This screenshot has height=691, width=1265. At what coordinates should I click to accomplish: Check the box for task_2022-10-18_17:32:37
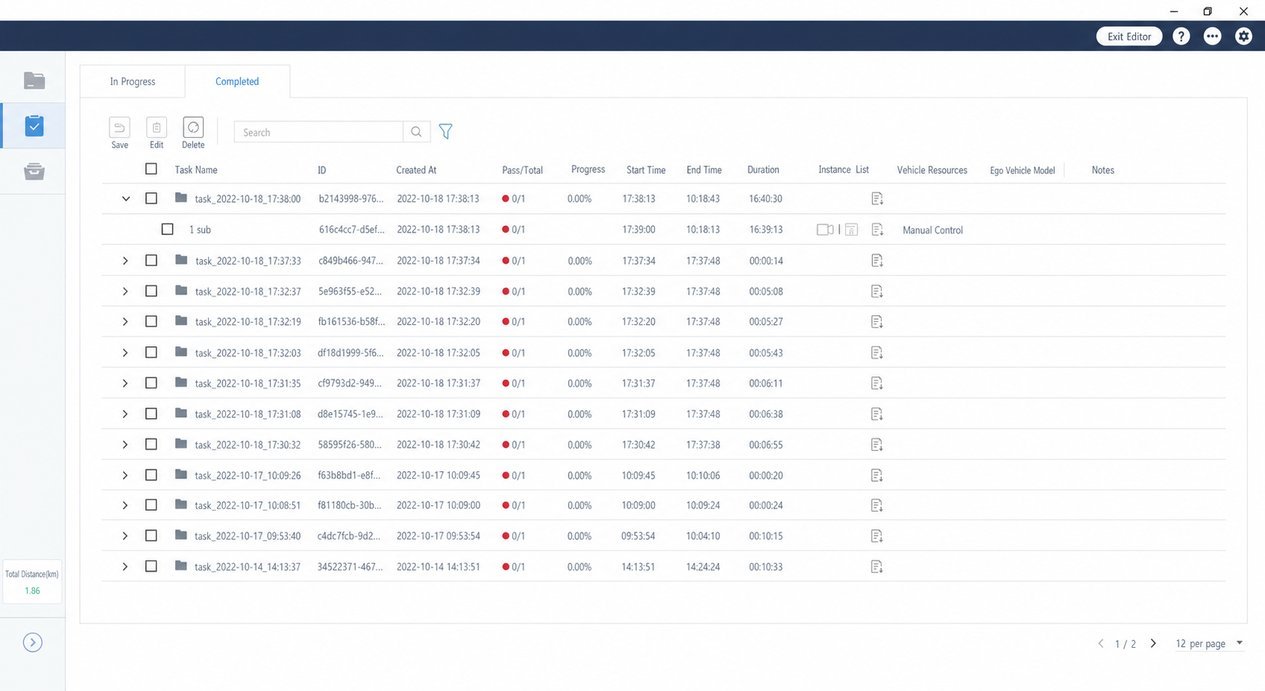(x=151, y=291)
